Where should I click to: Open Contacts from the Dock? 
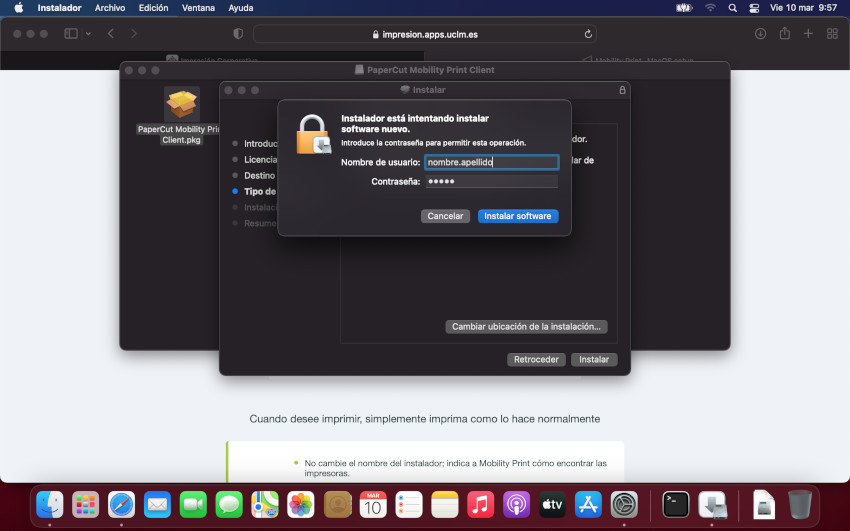pyautogui.click(x=337, y=504)
